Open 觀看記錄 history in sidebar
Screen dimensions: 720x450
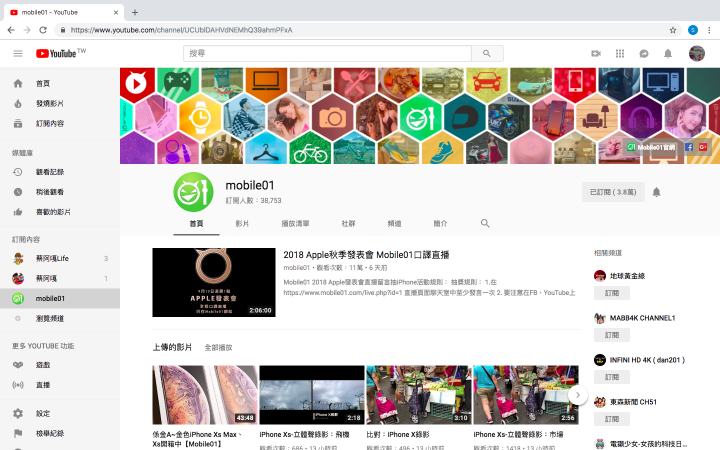(x=60, y=172)
